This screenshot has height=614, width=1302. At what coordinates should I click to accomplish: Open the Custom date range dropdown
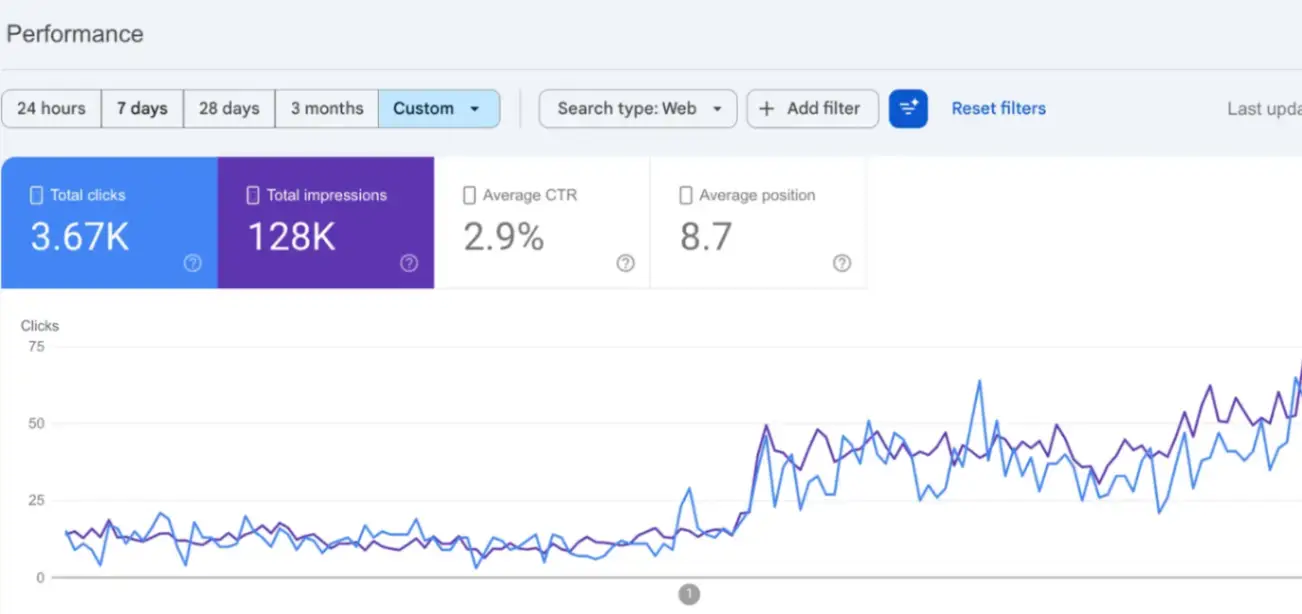[x=439, y=109]
